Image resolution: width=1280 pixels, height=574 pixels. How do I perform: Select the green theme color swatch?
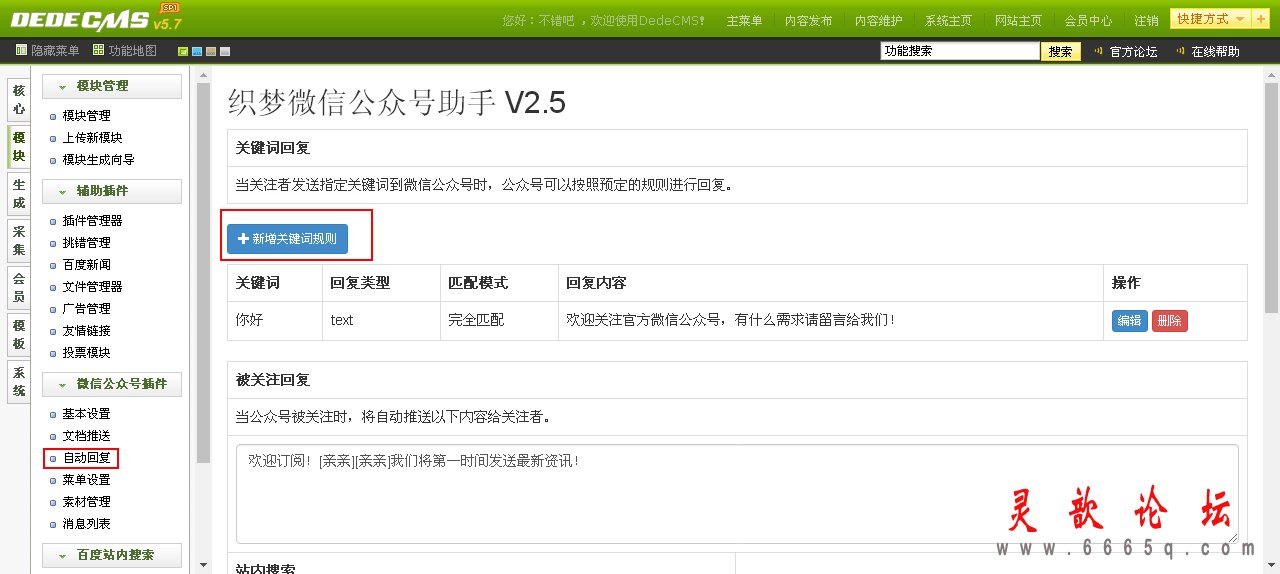click(x=183, y=52)
